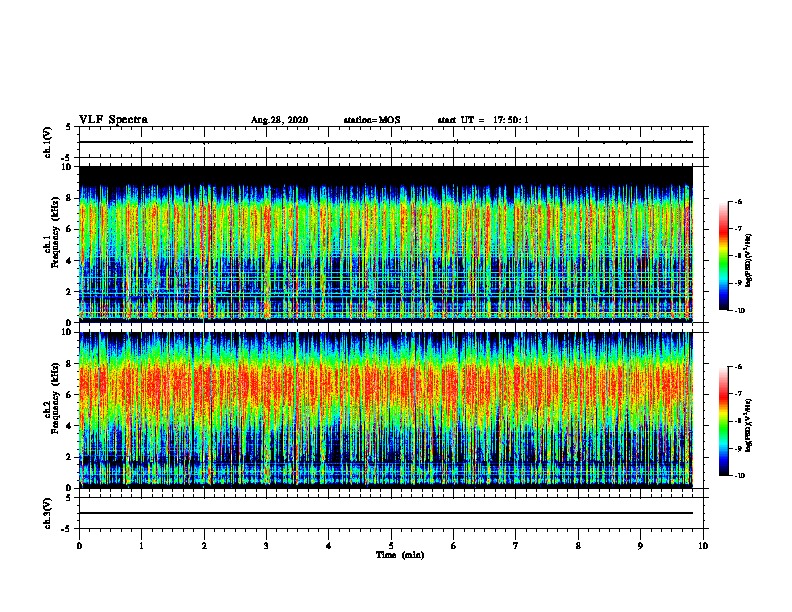Viewport: 792px width, 612px height.
Task: Click the "10" kHz tick of ch.2 spectrogram
Action: (x=66, y=332)
